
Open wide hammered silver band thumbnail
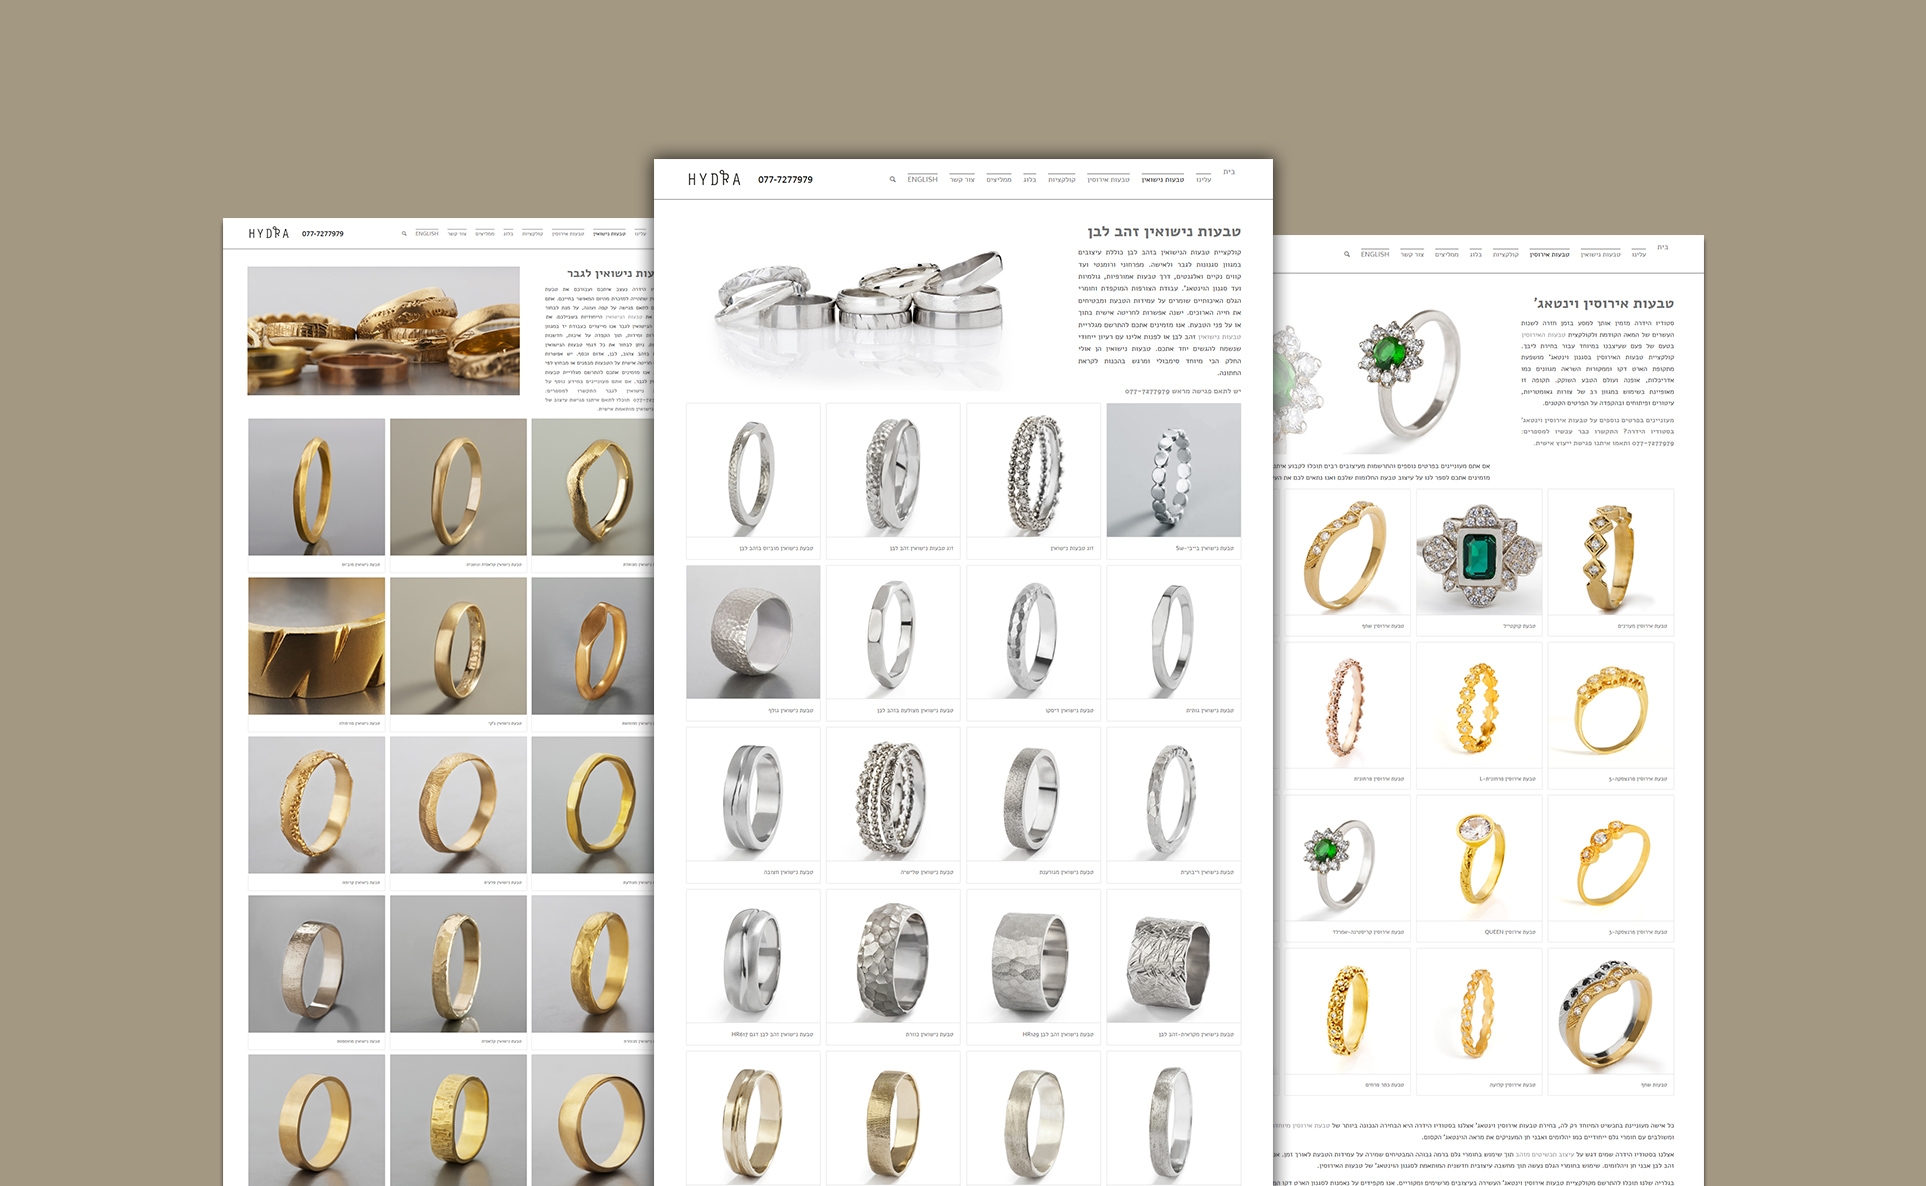point(752,632)
